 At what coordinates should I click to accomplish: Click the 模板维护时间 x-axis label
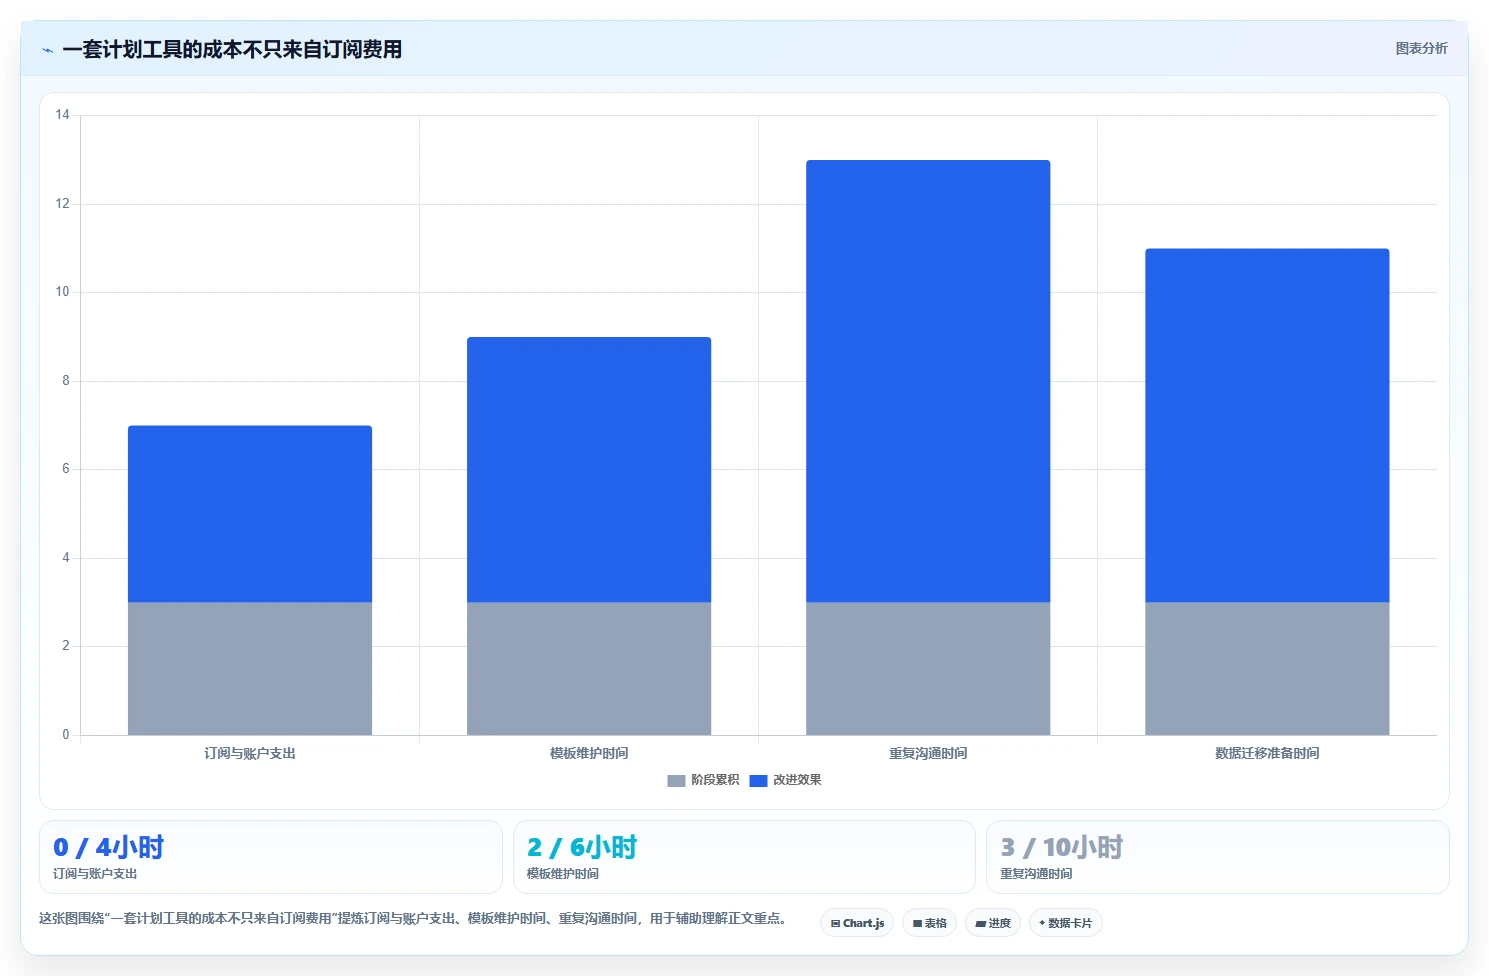589,753
